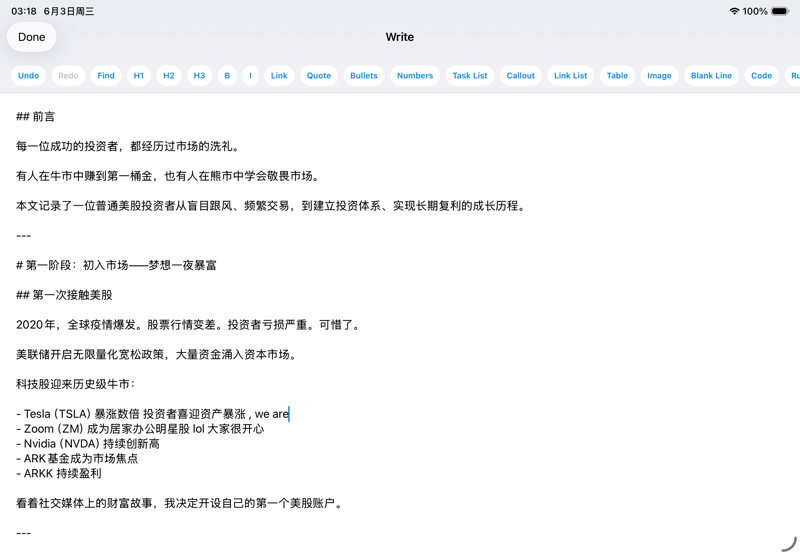Viewport: 800px width, 555px height.
Task: Insert an H3 heading
Action: coord(199,75)
